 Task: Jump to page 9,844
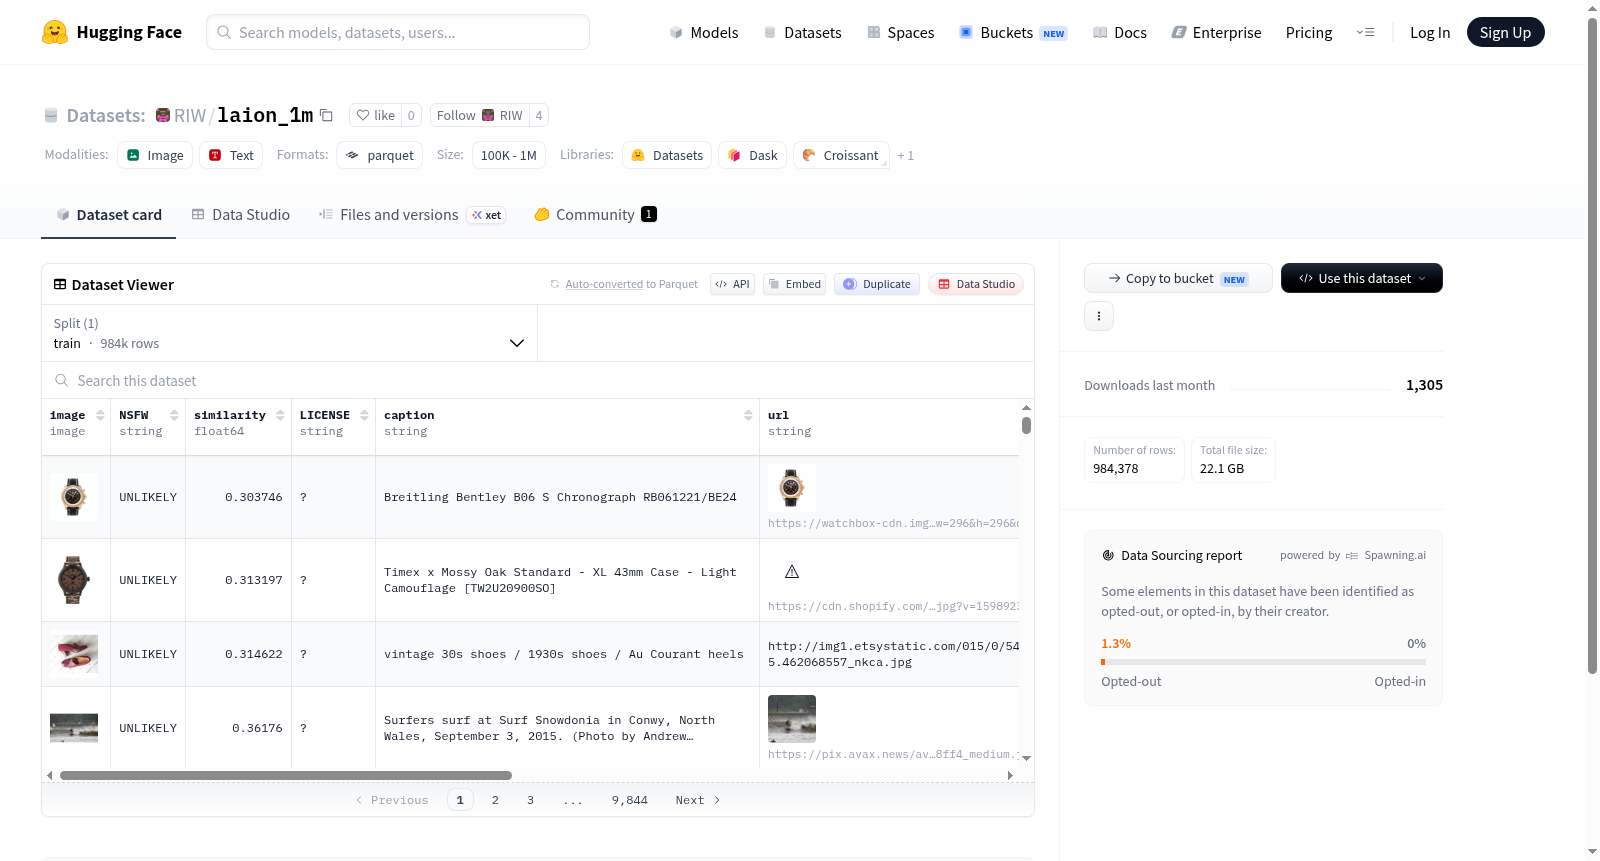click(x=630, y=800)
